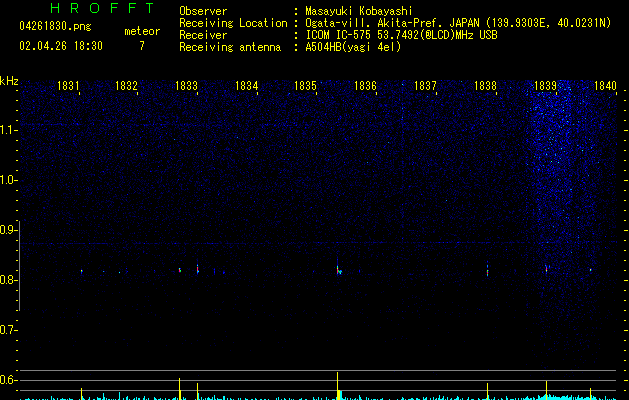Click the 0.8 kHz axis label
This screenshot has width=629, height=400.
(x=8, y=280)
